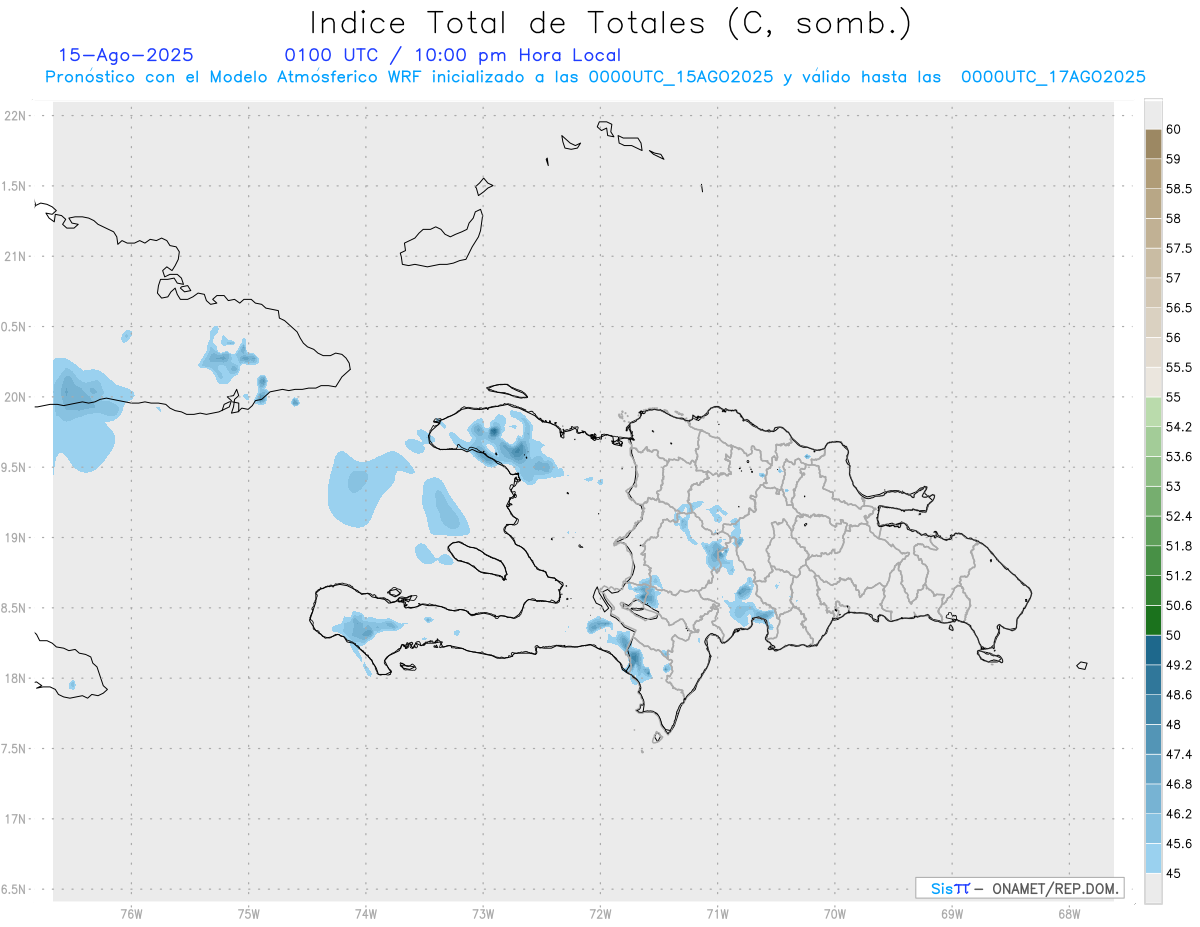This screenshot has width=1200, height=927.
Task: Click the legend value '50'
Action: [x=1173, y=635]
